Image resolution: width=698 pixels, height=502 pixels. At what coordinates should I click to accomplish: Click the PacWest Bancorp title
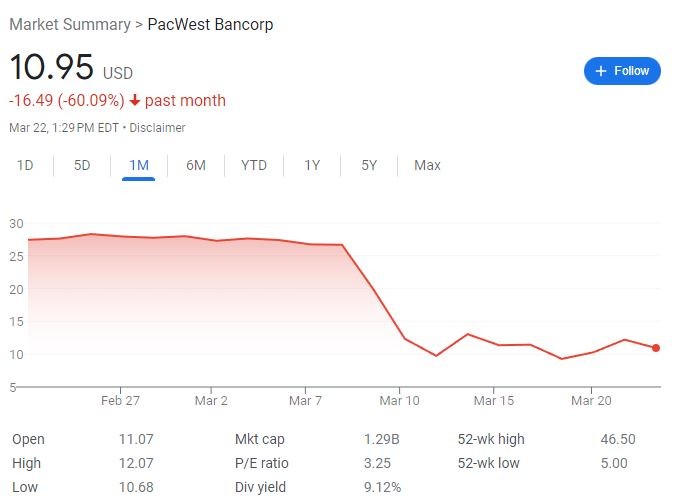pos(210,24)
